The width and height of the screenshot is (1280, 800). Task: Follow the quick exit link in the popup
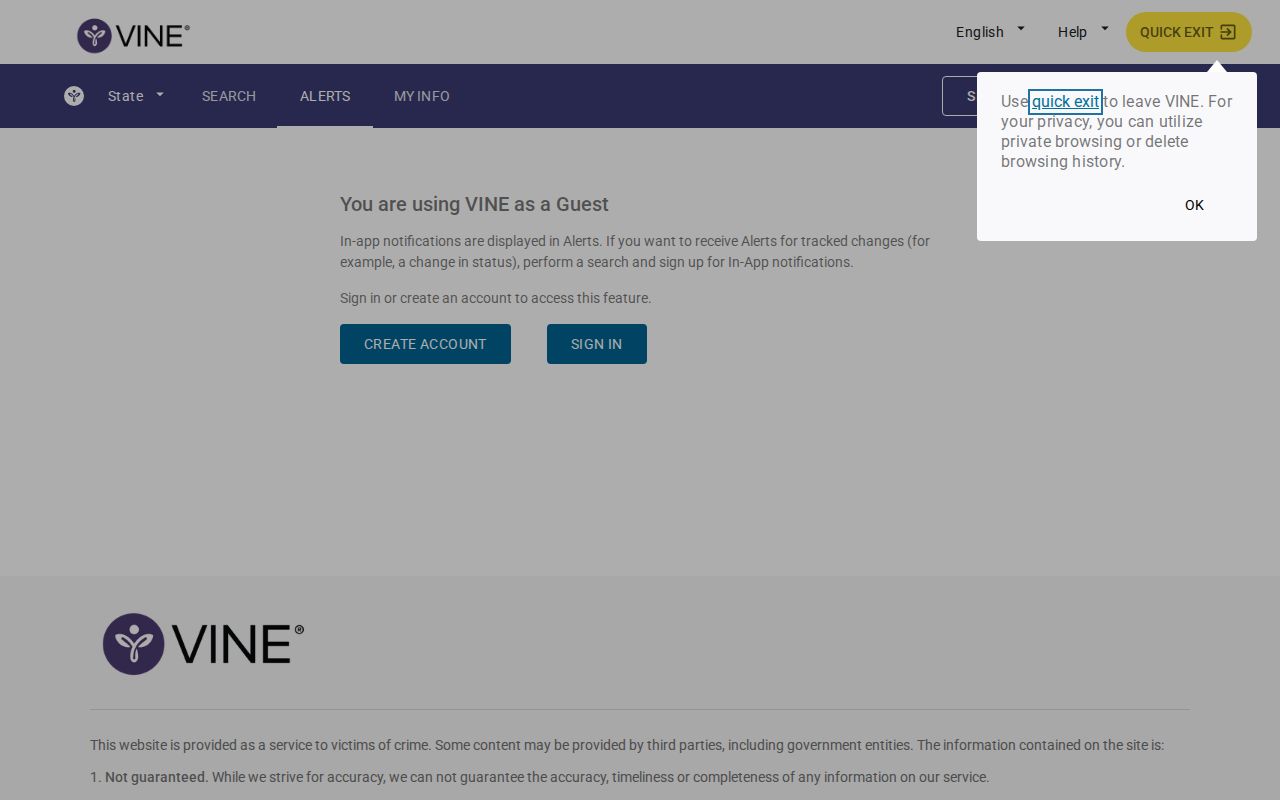[x=1065, y=101]
